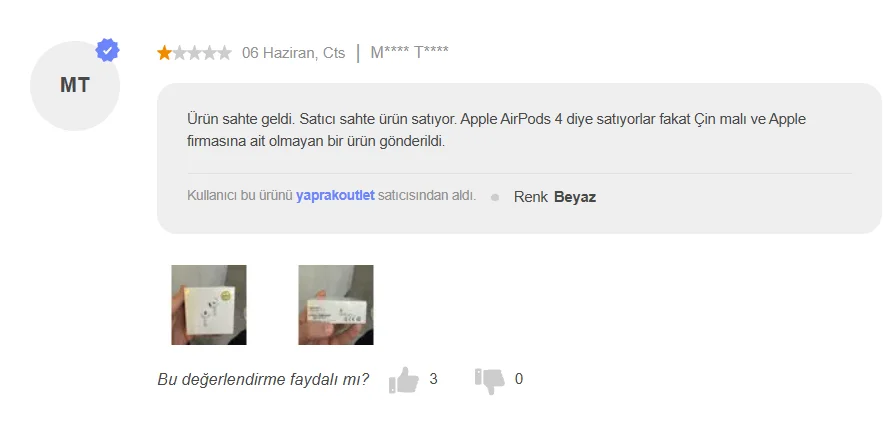Click review text starting with Ürün sahte geldi
The image size is (896, 428).
(x=497, y=131)
